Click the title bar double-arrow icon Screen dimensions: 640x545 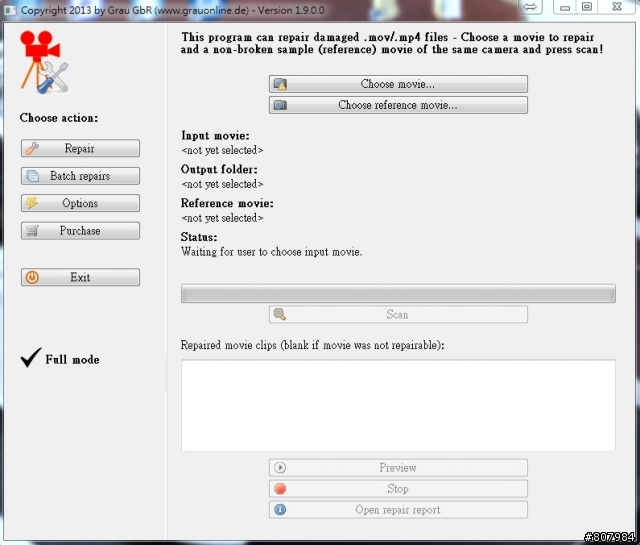[x=530, y=7]
